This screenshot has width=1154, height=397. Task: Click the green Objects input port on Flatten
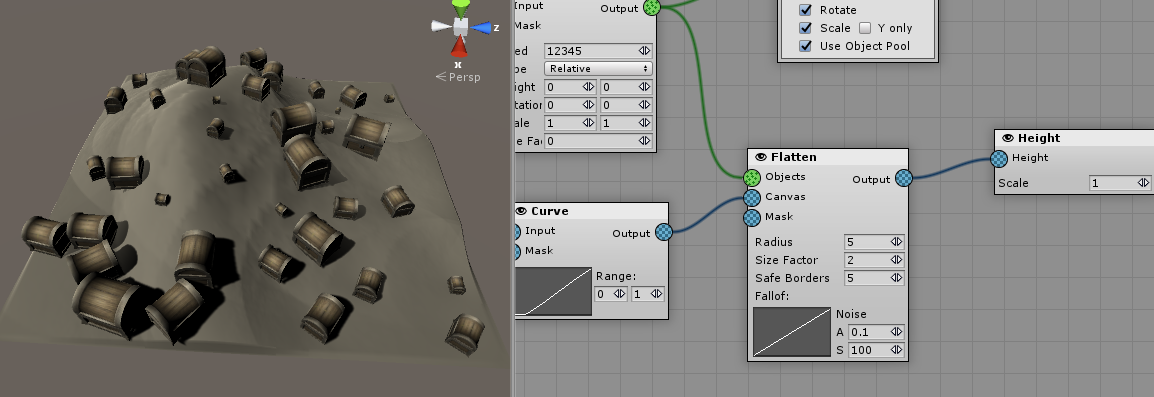751,178
